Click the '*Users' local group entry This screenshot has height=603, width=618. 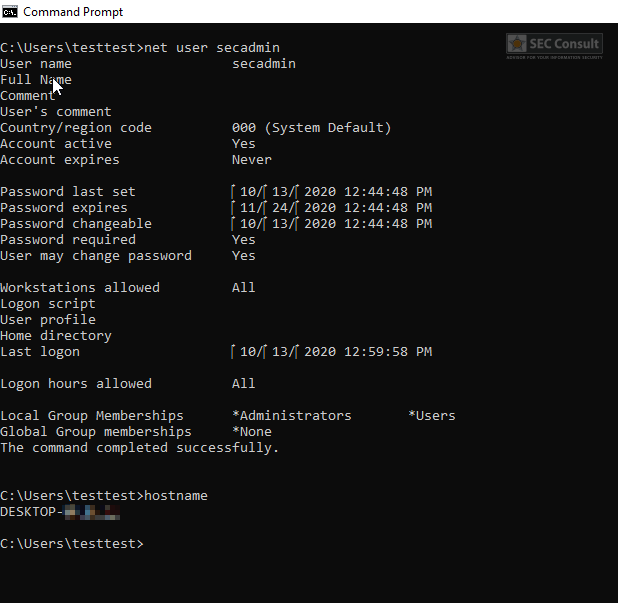[x=431, y=416]
